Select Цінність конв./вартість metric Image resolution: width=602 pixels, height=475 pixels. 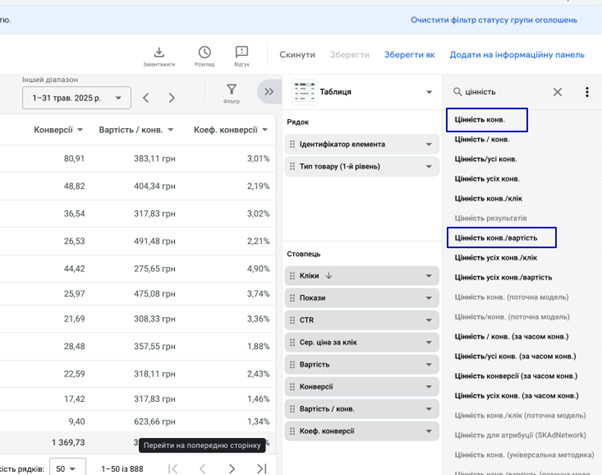pyautogui.click(x=499, y=237)
